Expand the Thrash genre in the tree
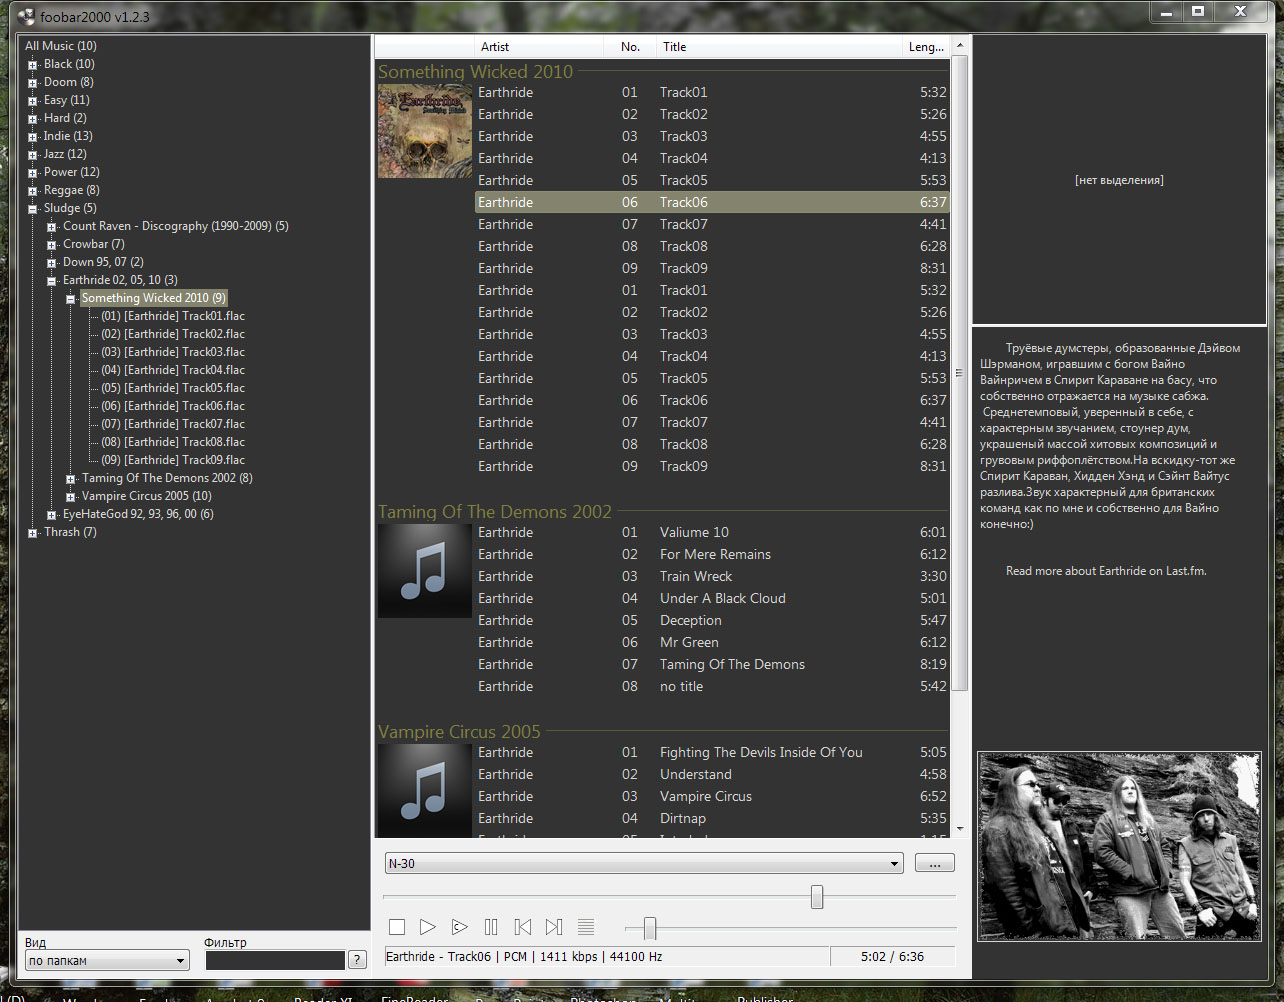 [33, 533]
